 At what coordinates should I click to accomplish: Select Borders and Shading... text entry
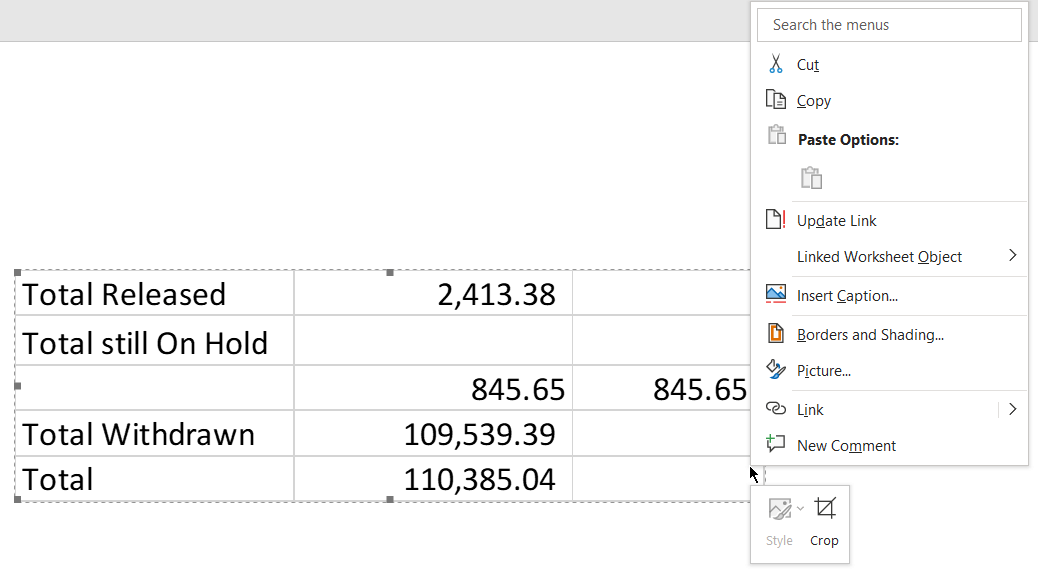pyautogui.click(x=871, y=335)
